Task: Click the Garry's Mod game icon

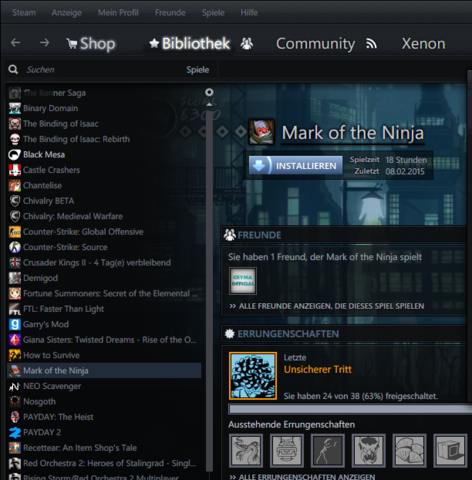Action: coord(15,324)
